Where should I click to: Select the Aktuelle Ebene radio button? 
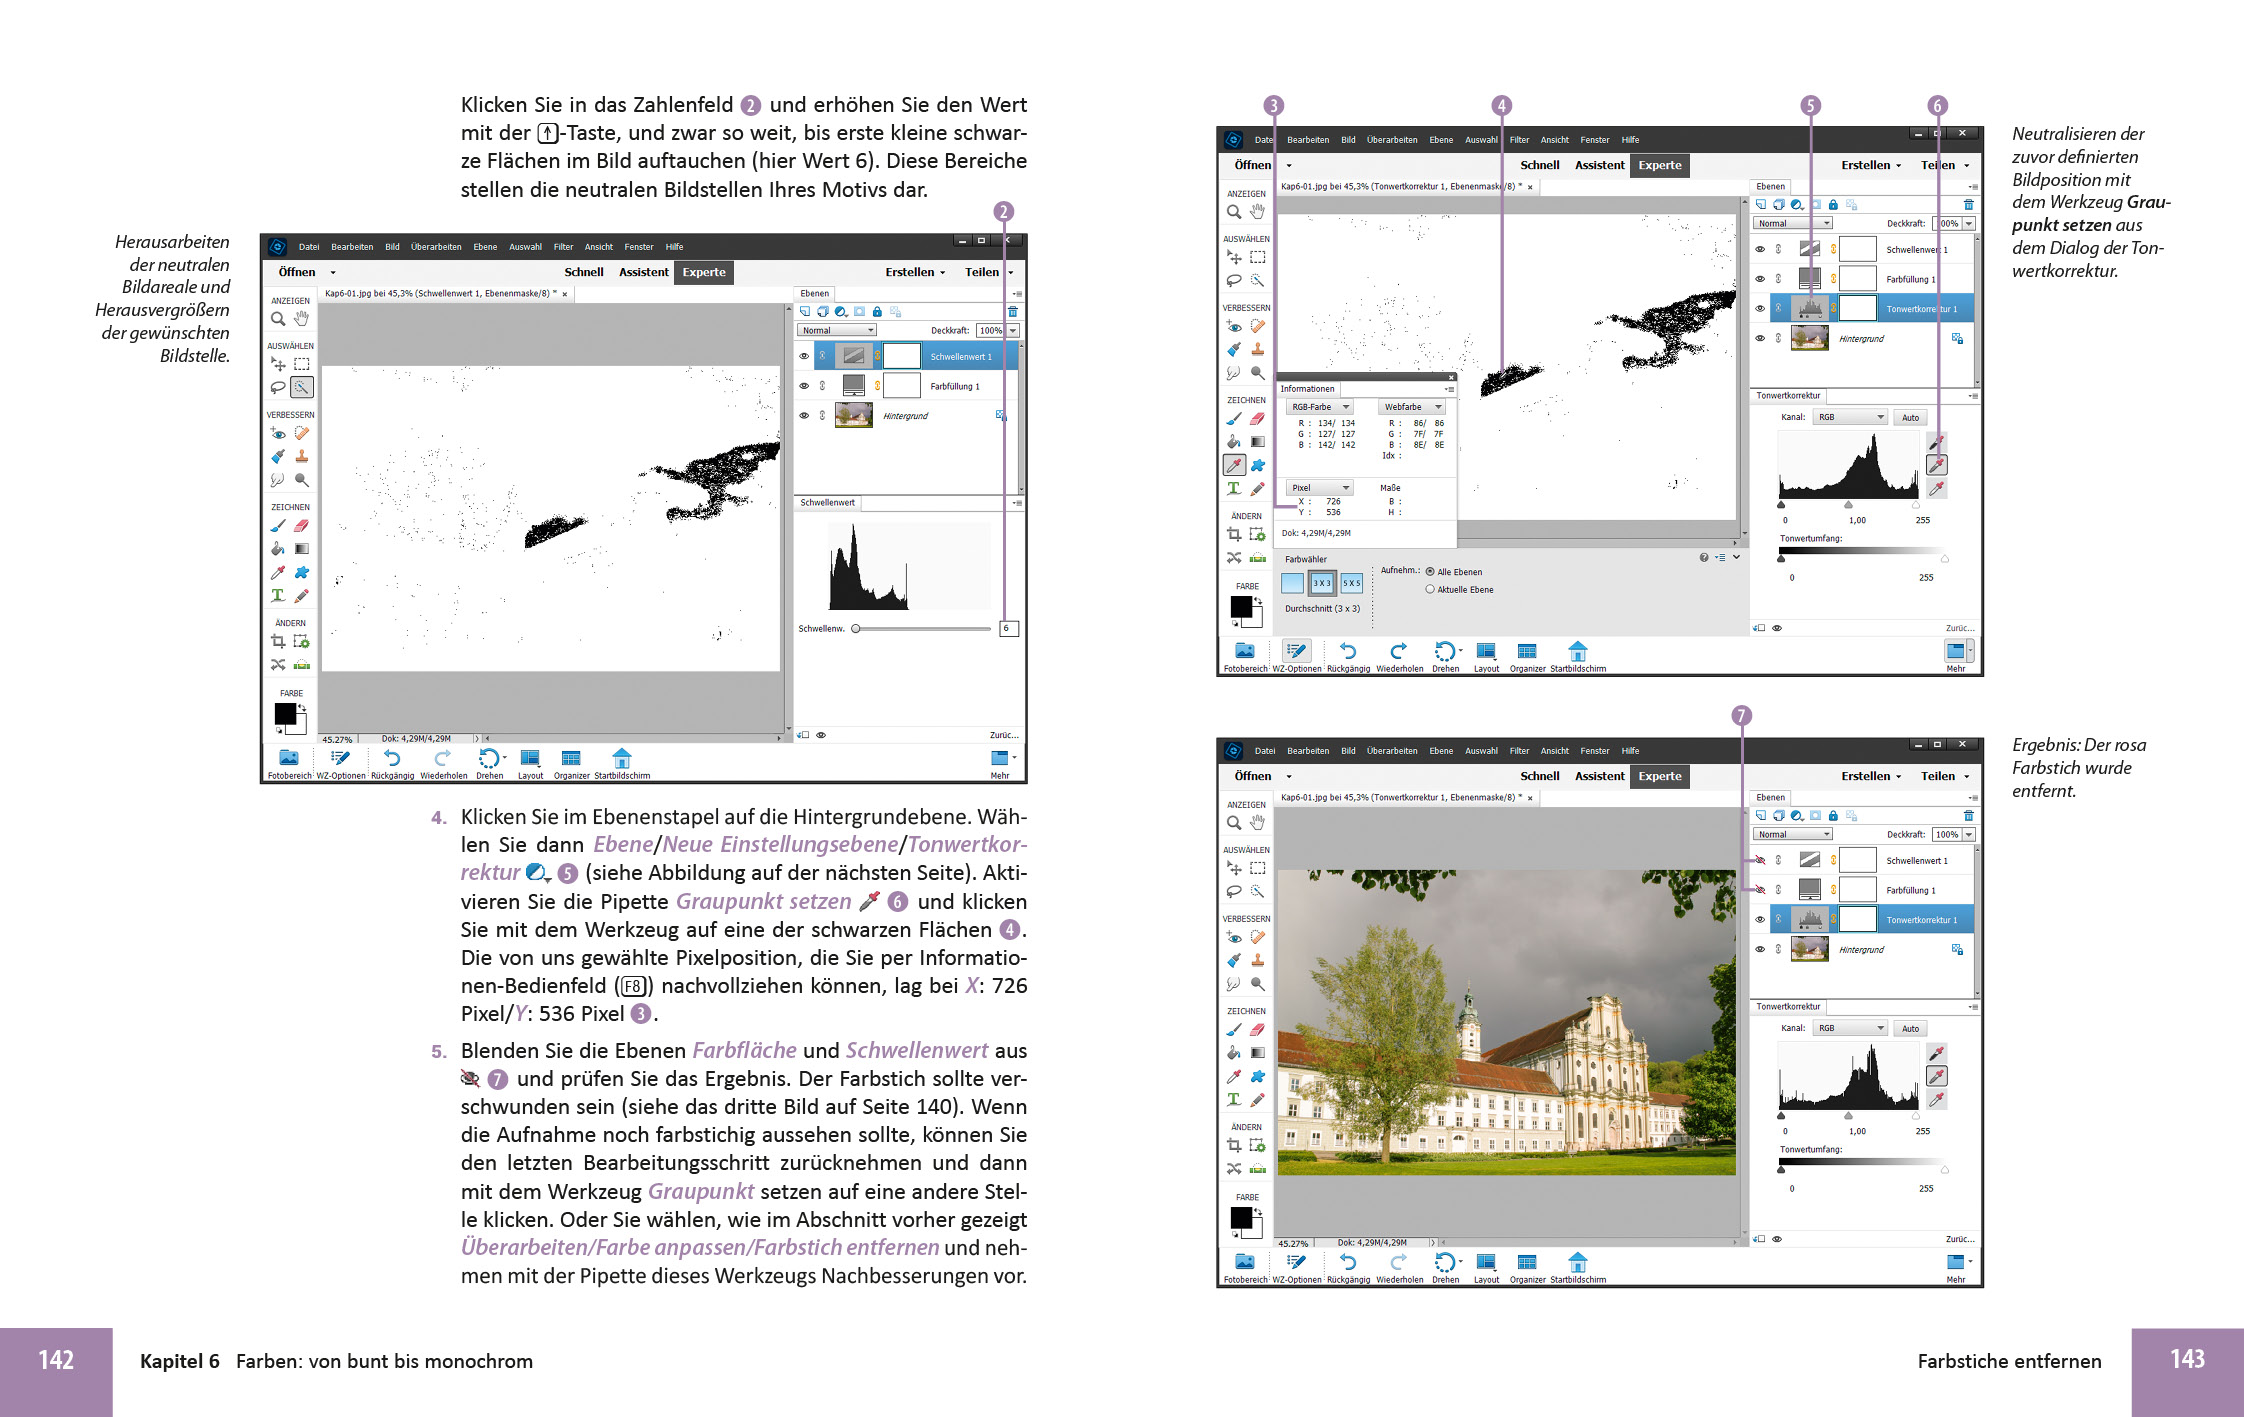tap(1430, 590)
